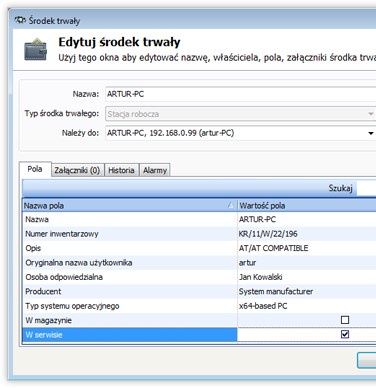Click the Szukaj search field
Viewport: 376px width, 388px height.
point(366,188)
